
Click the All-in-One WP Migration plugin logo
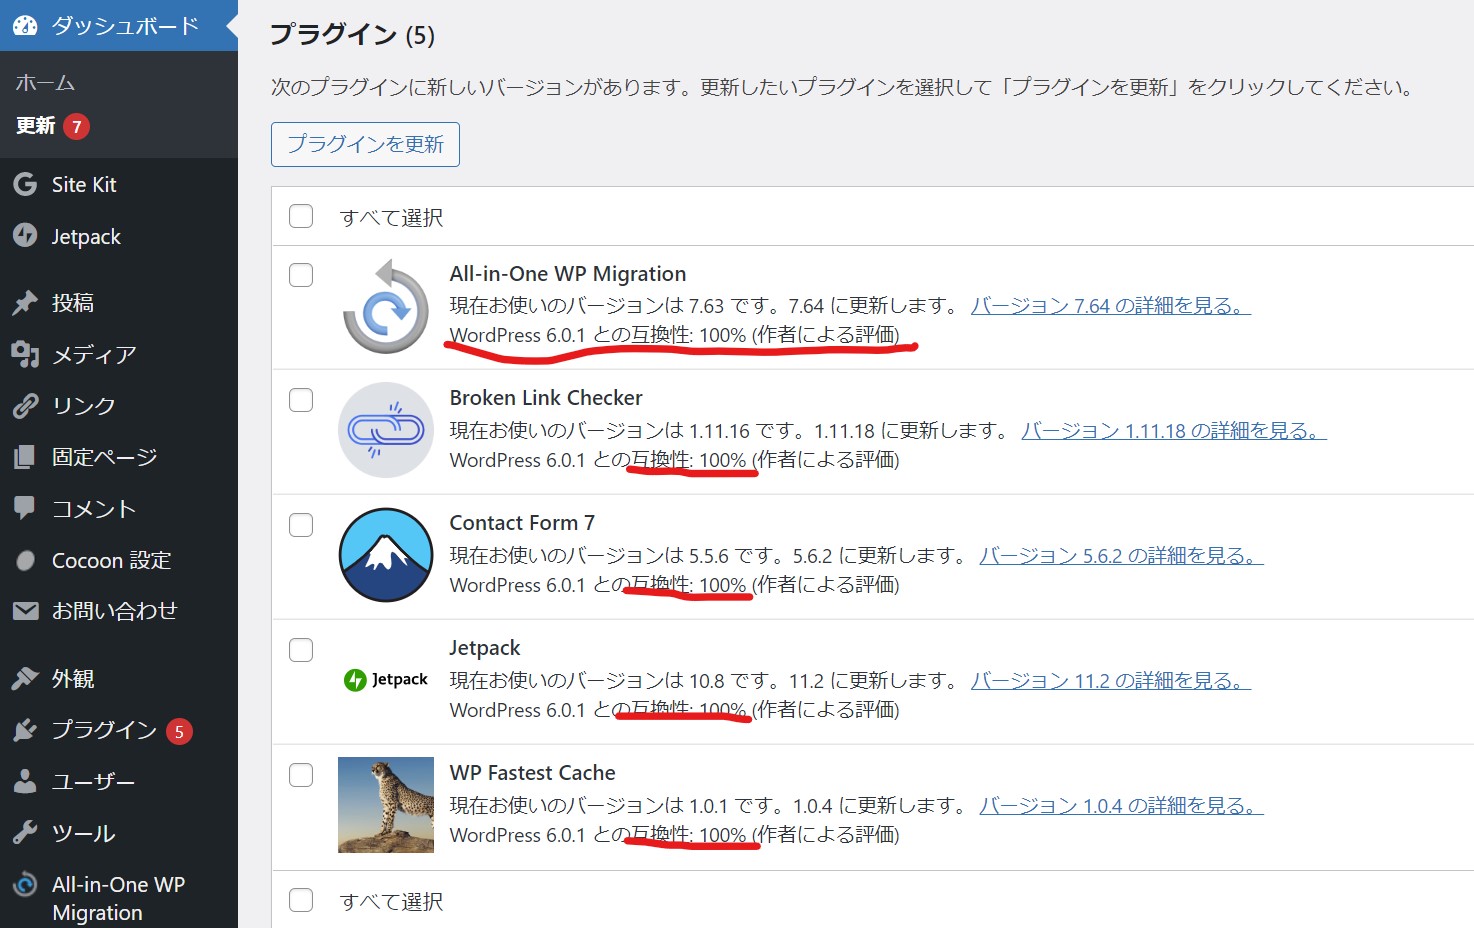coord(386,306)
